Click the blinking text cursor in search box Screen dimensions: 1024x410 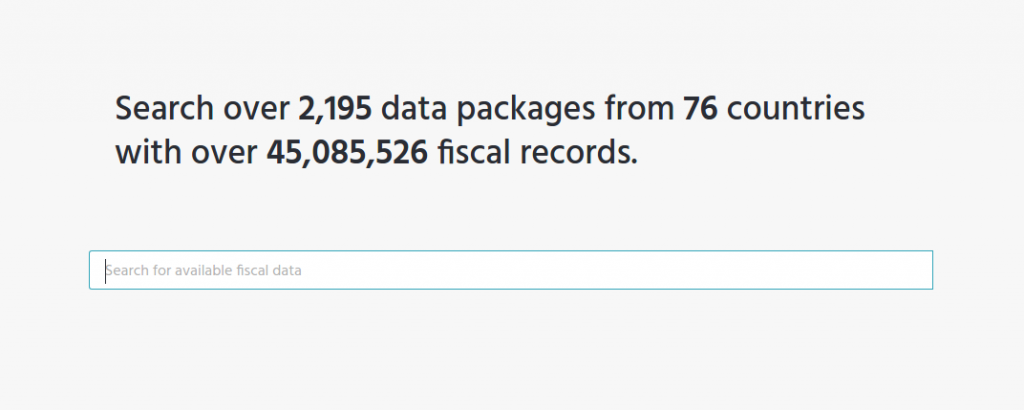(x=105, y=271)
